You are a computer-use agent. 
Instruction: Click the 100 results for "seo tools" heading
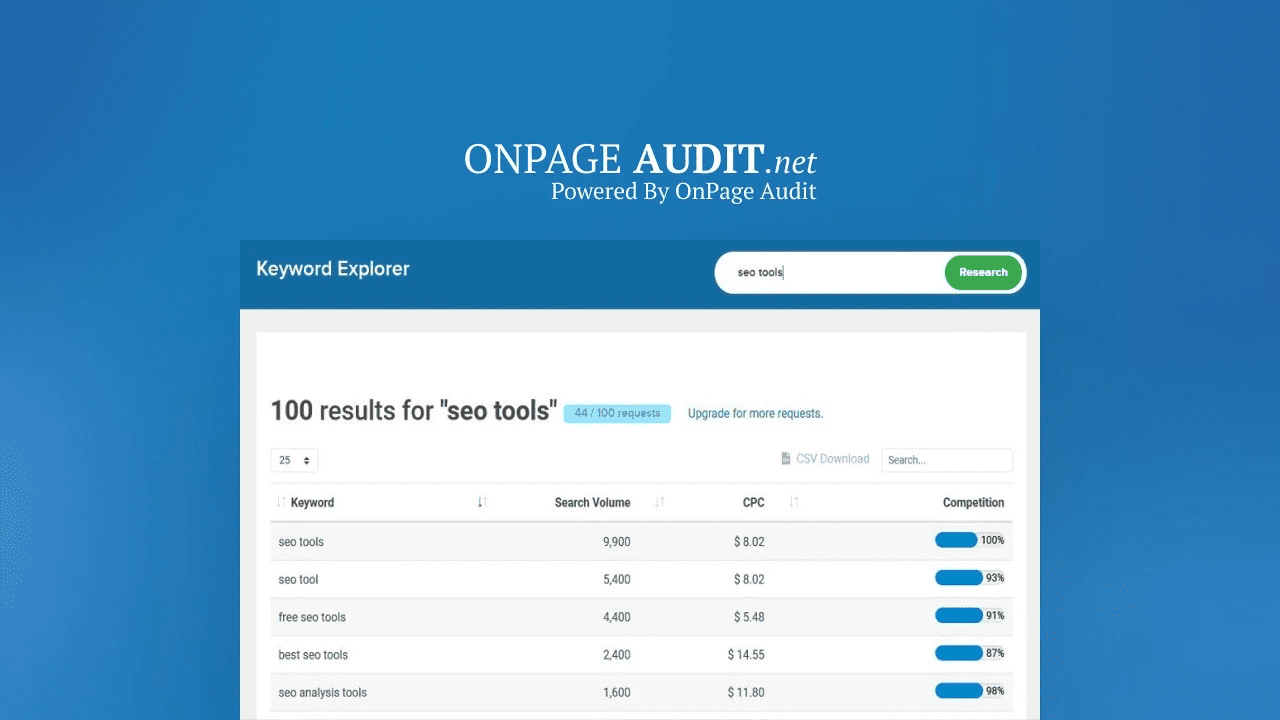coord(414,411)
